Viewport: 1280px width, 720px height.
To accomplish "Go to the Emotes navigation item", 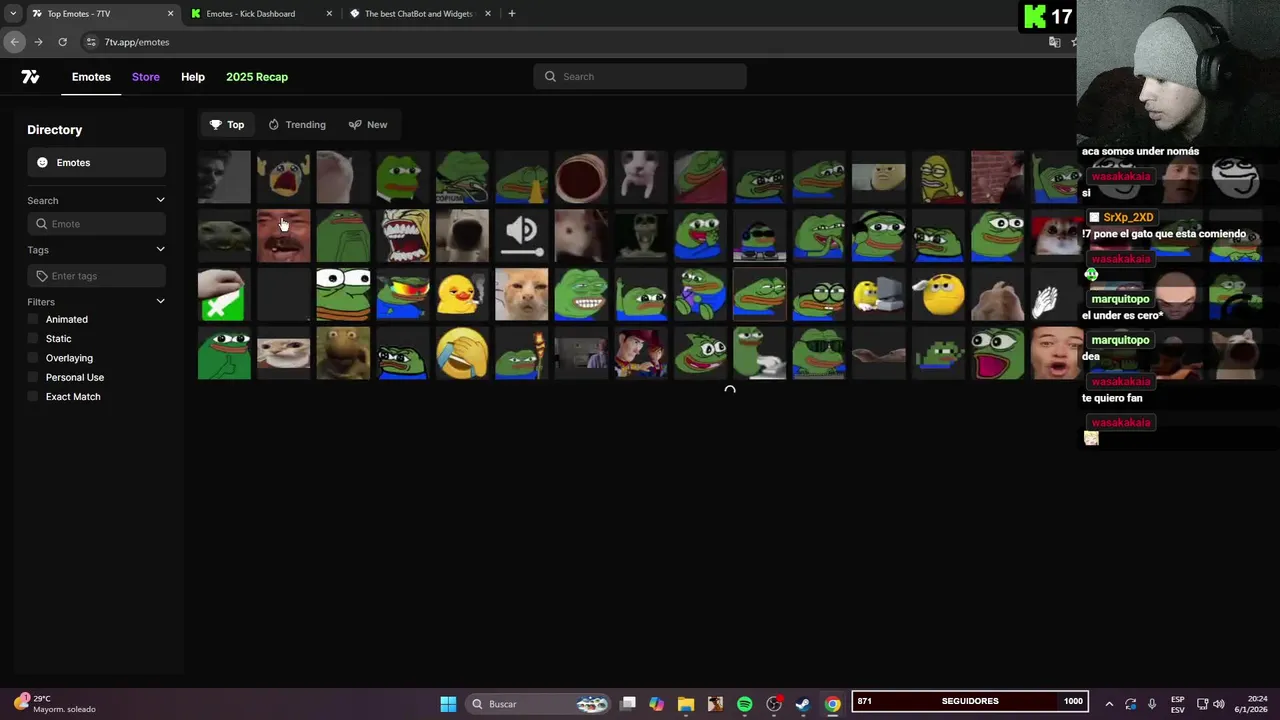I will 91,77.
